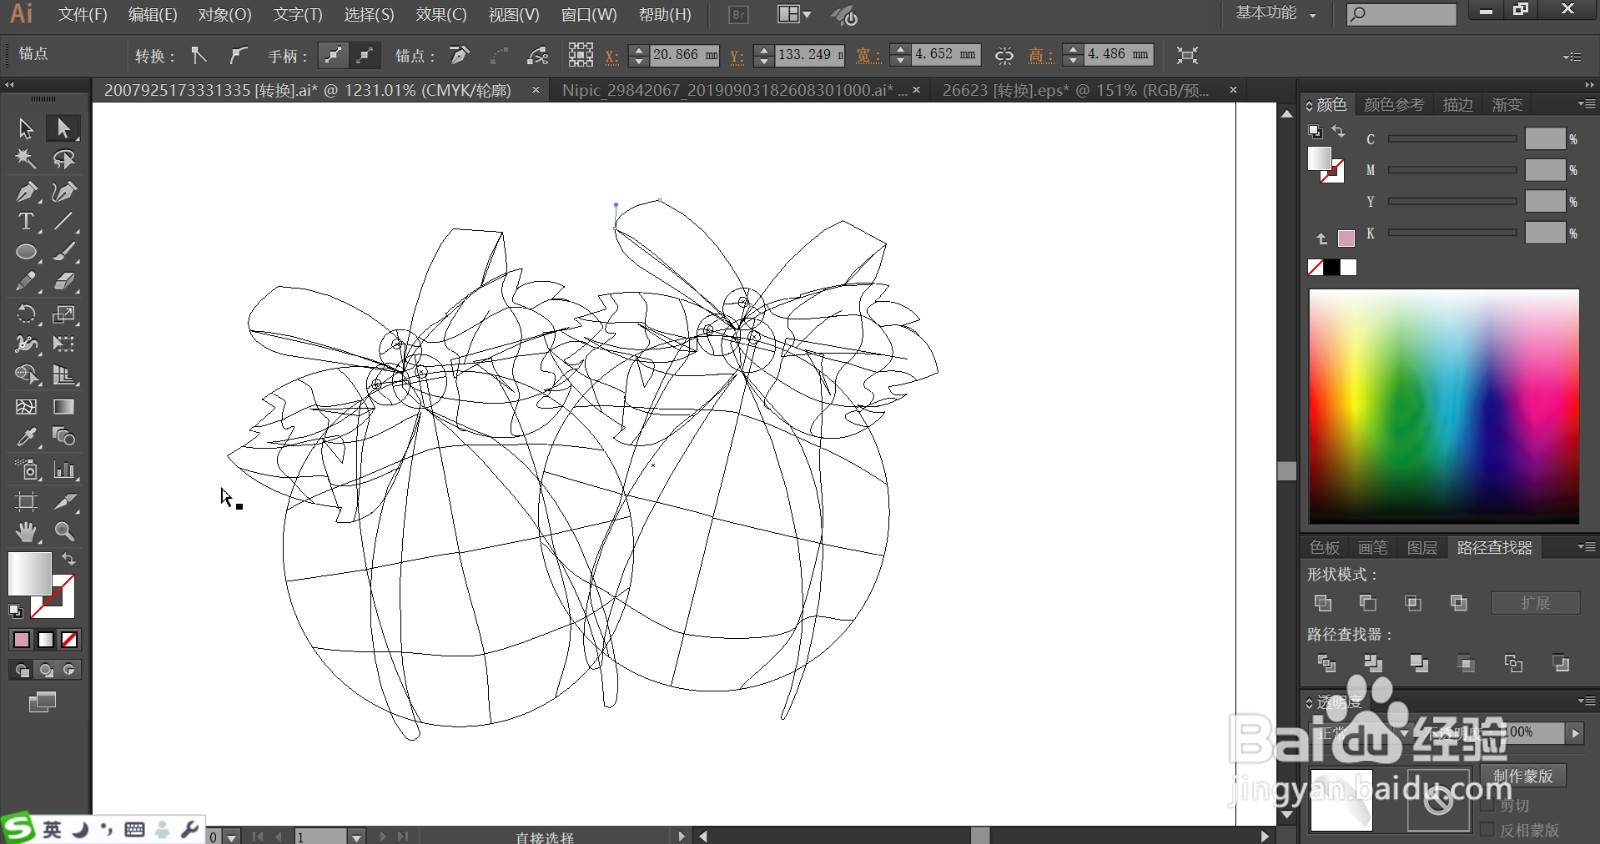Set fill to None in toolbox
1600x844 pixels.
pos(69,640)
